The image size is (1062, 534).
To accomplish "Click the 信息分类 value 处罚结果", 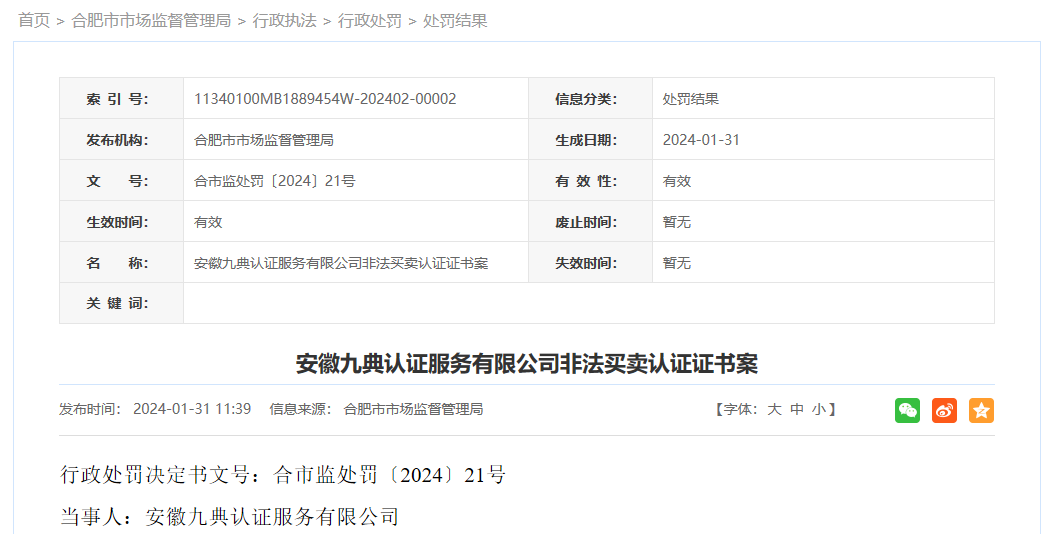I will tap(691, 99).
